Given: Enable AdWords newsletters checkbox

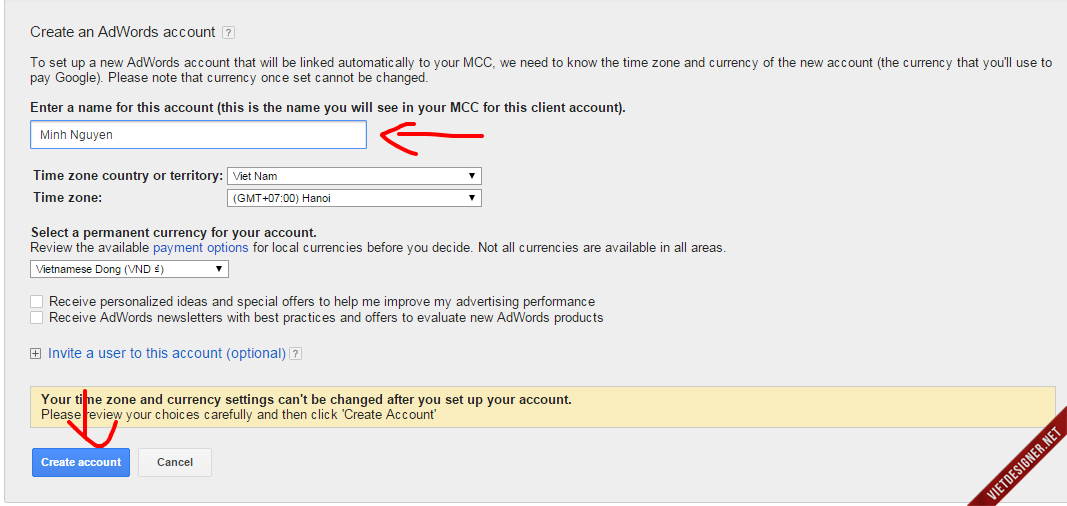Looking at the screenshot, I should point(37,318).
